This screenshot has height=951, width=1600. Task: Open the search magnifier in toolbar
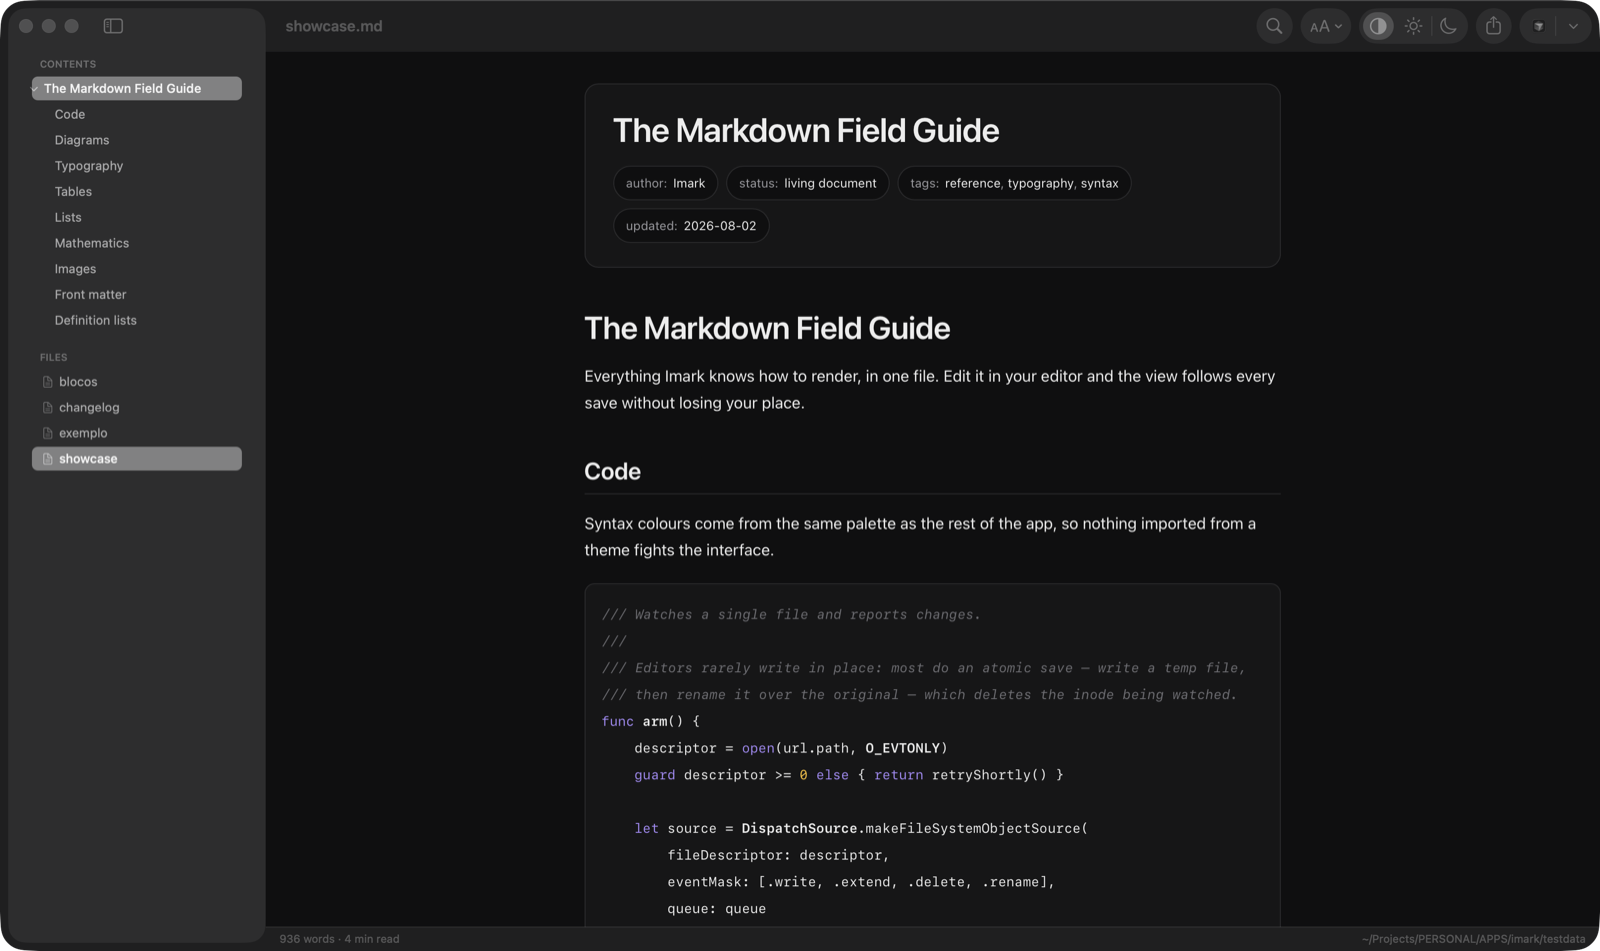click(1274, 26)
